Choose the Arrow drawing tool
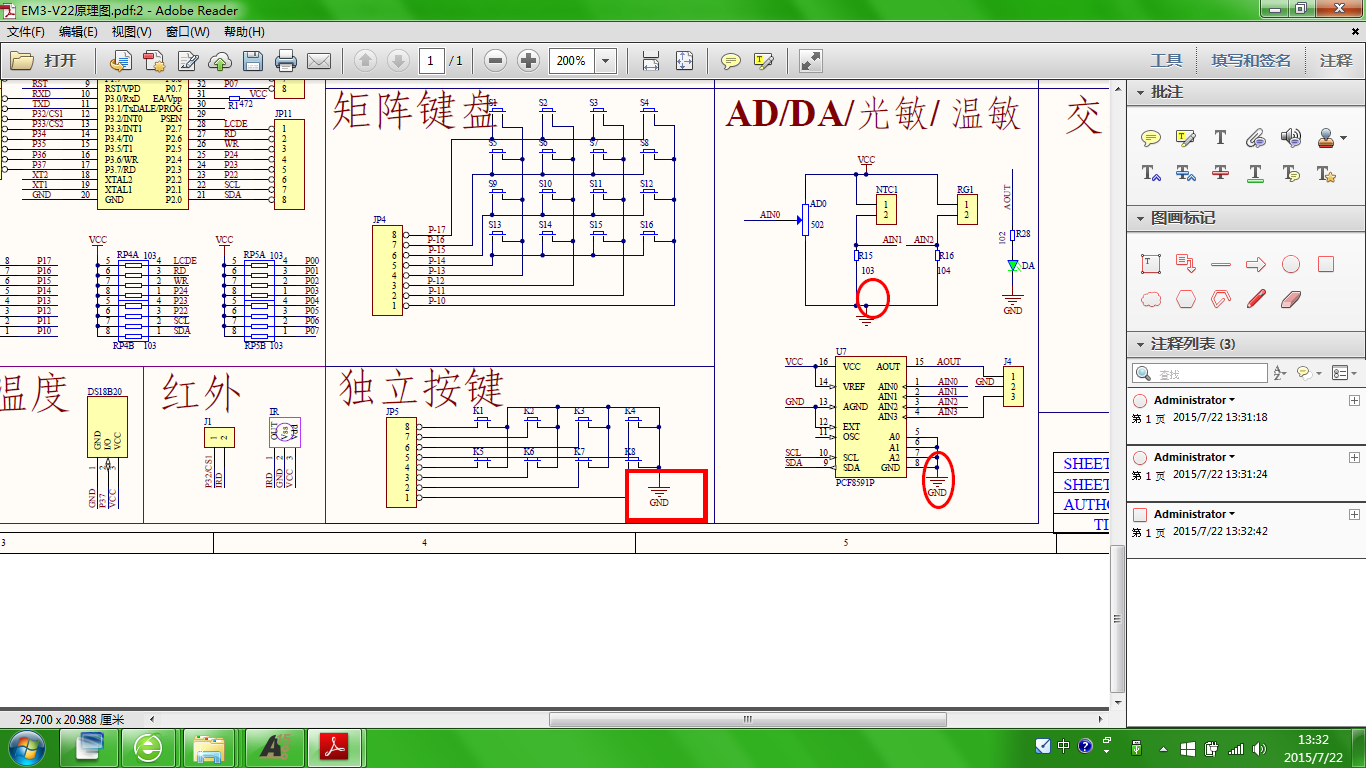1366x768 pixels. coord(1256,265)
